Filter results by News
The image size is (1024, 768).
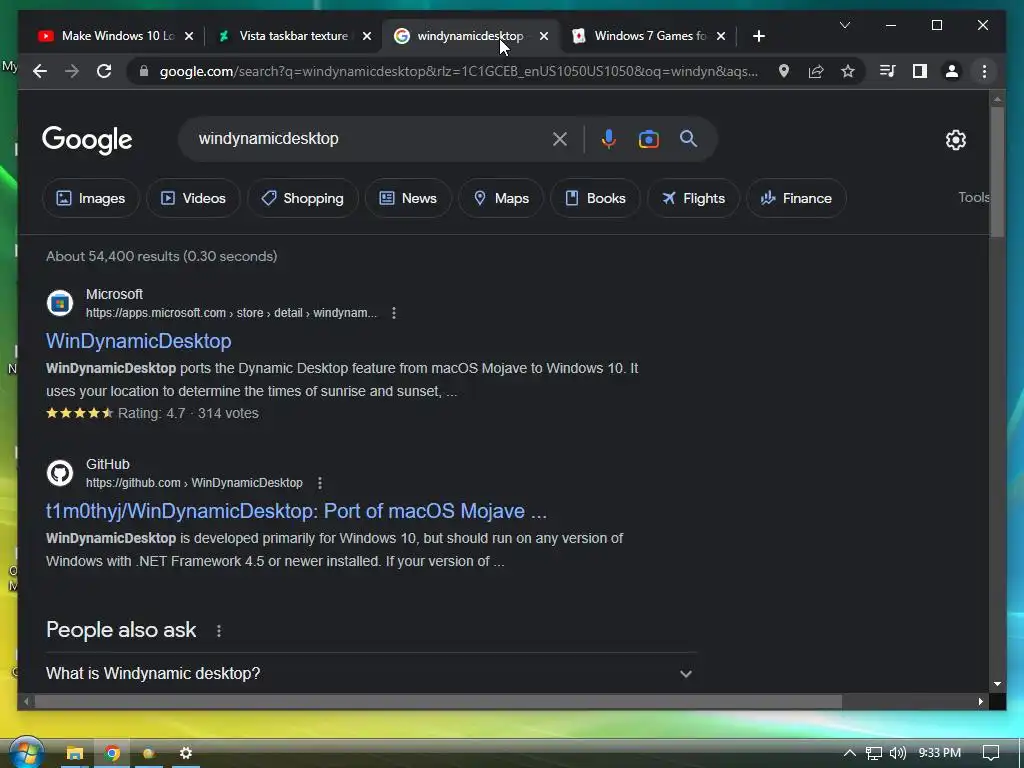408,198
